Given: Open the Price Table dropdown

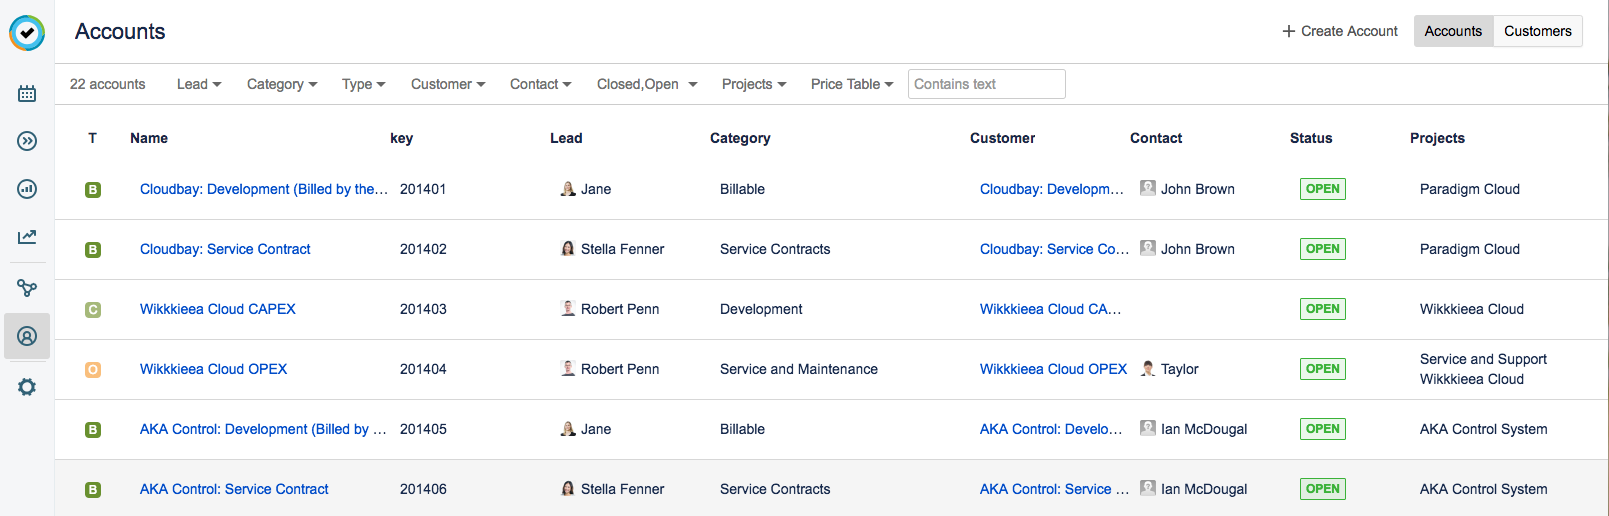Looking at the screenshot, I should tap(852, 84).
